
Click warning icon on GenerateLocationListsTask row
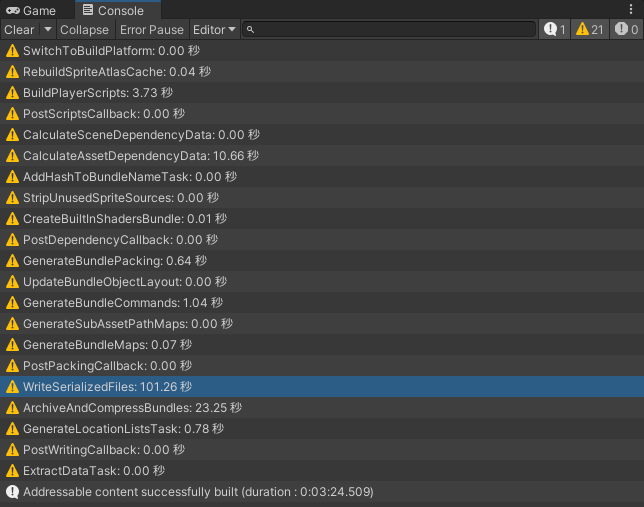(12, 429)
